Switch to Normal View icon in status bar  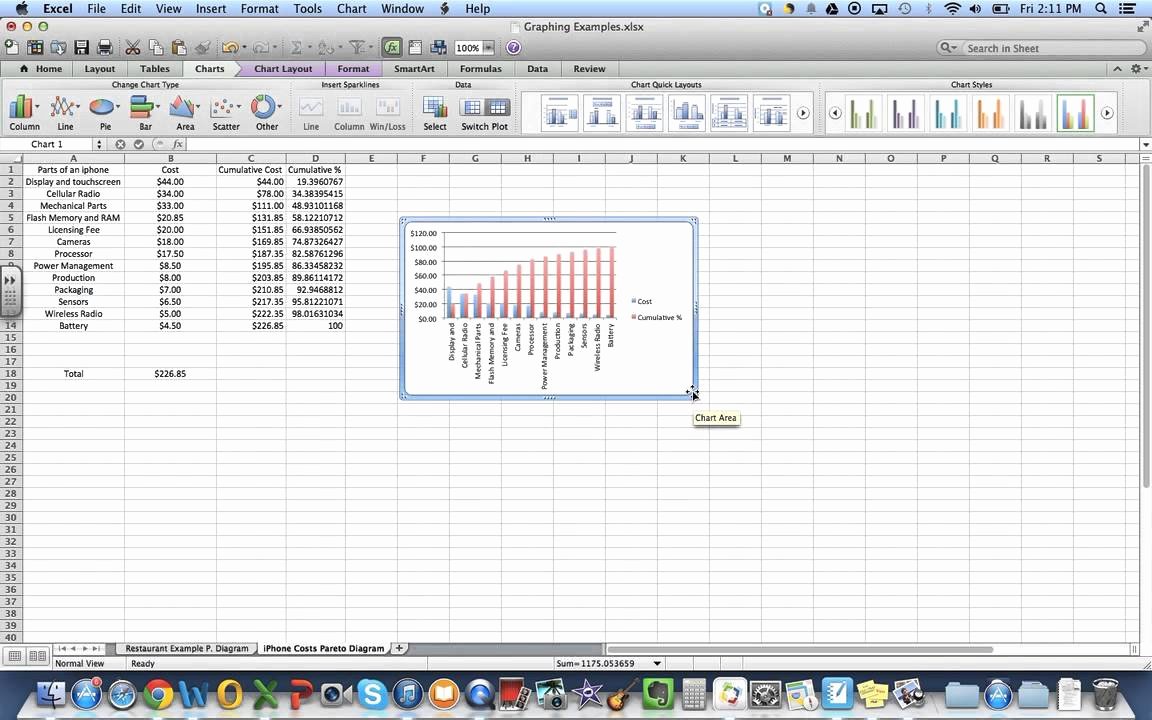click(15, 656)
